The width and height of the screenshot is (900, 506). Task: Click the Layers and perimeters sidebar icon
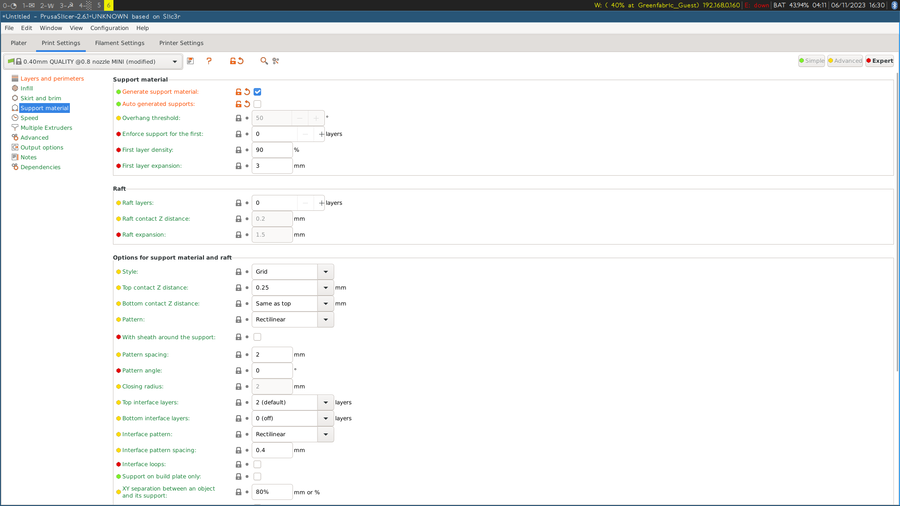15,79
